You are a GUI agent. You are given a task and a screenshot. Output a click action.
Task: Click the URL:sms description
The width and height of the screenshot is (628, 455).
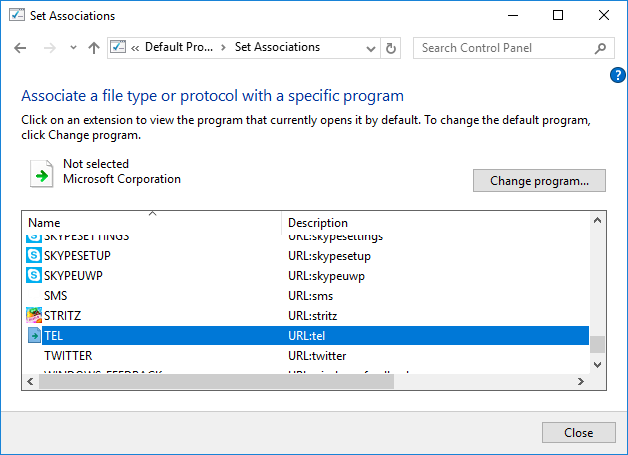[x=310, y=296]
